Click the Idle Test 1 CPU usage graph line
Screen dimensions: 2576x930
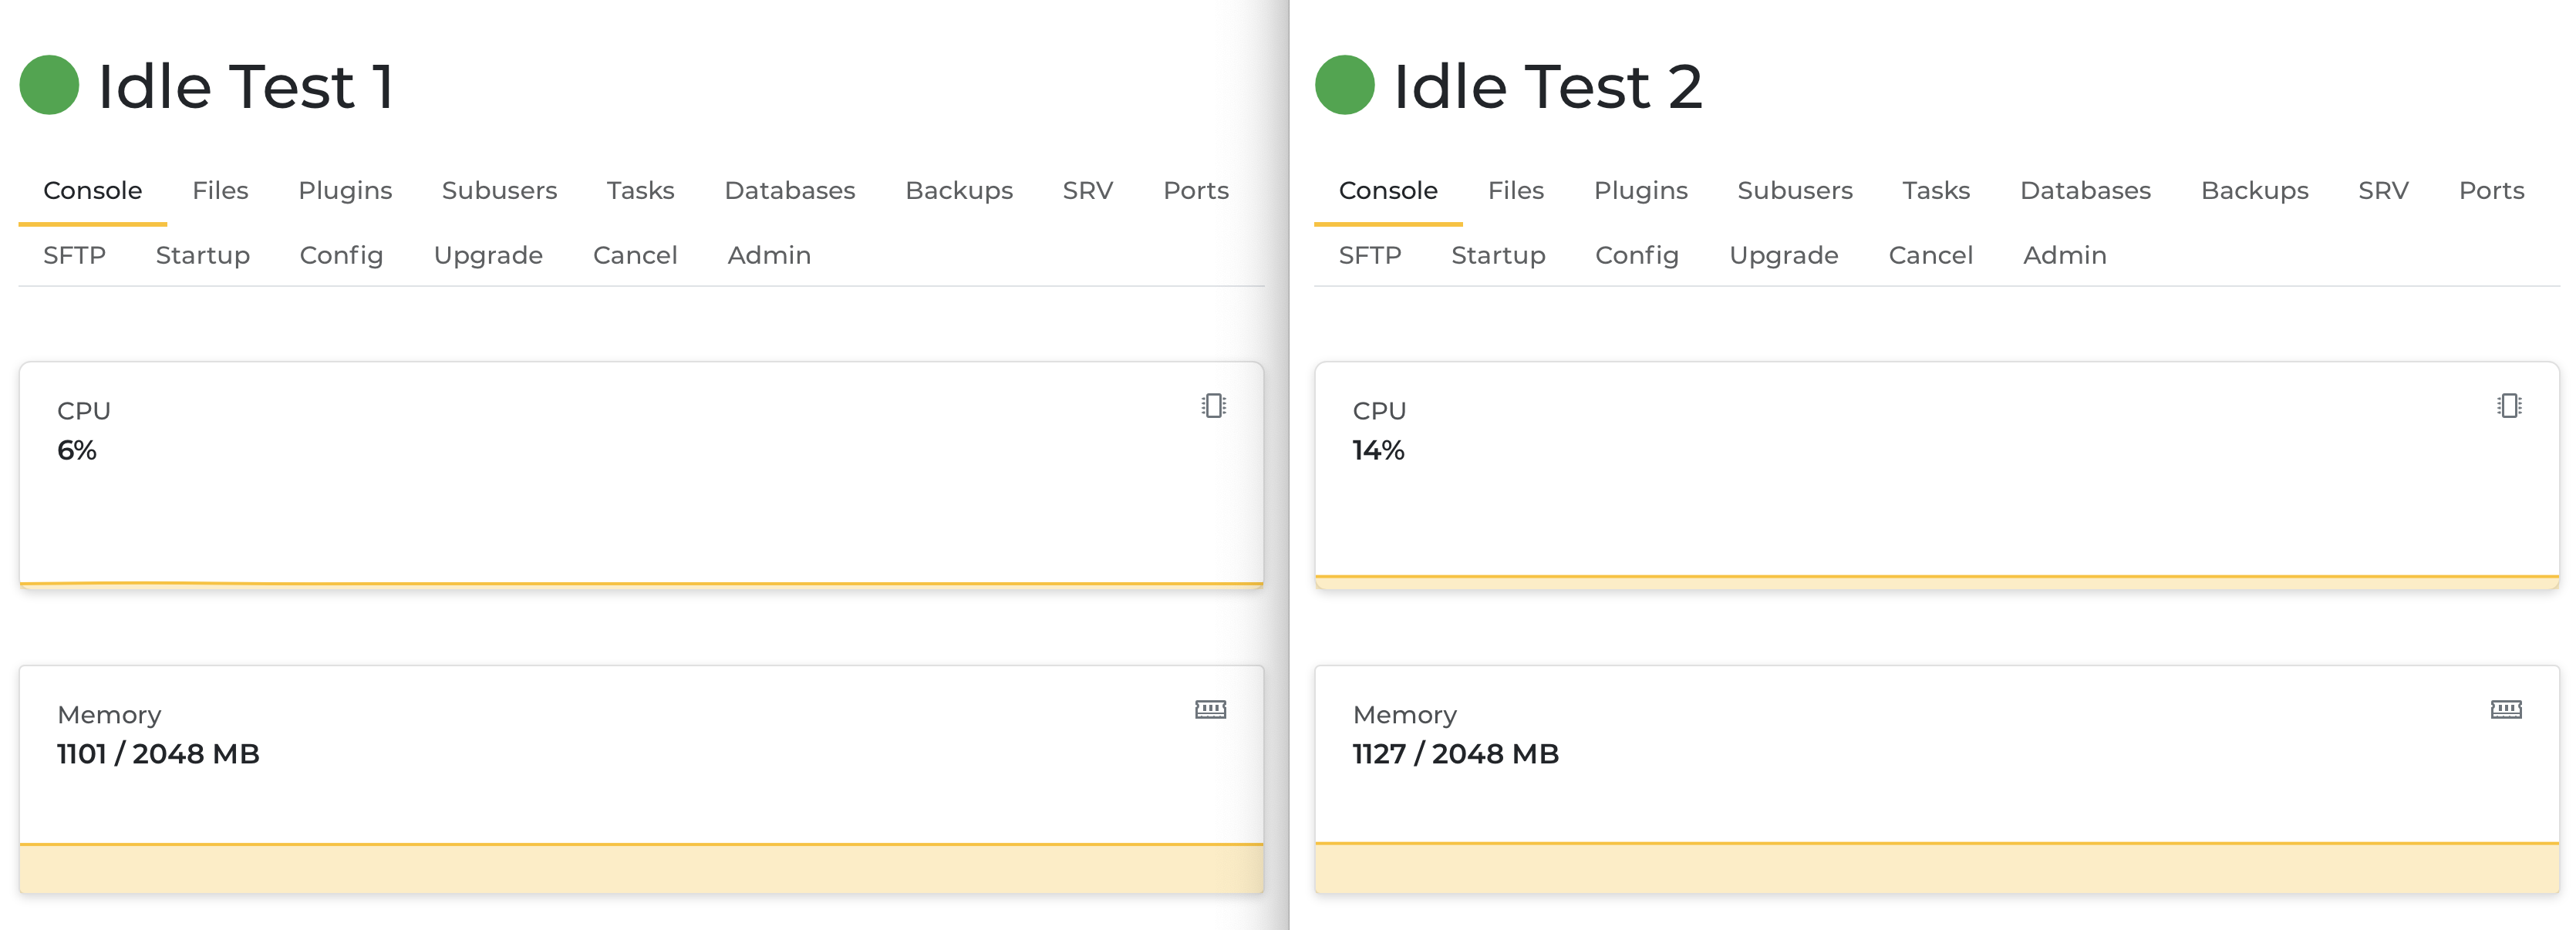tap(640, 582)
